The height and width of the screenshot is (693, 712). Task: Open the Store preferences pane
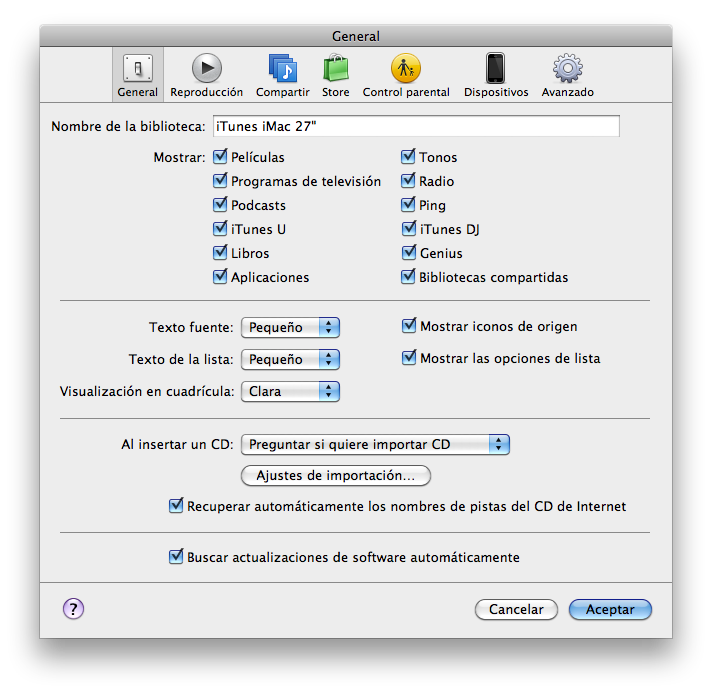tap(335, 75)
